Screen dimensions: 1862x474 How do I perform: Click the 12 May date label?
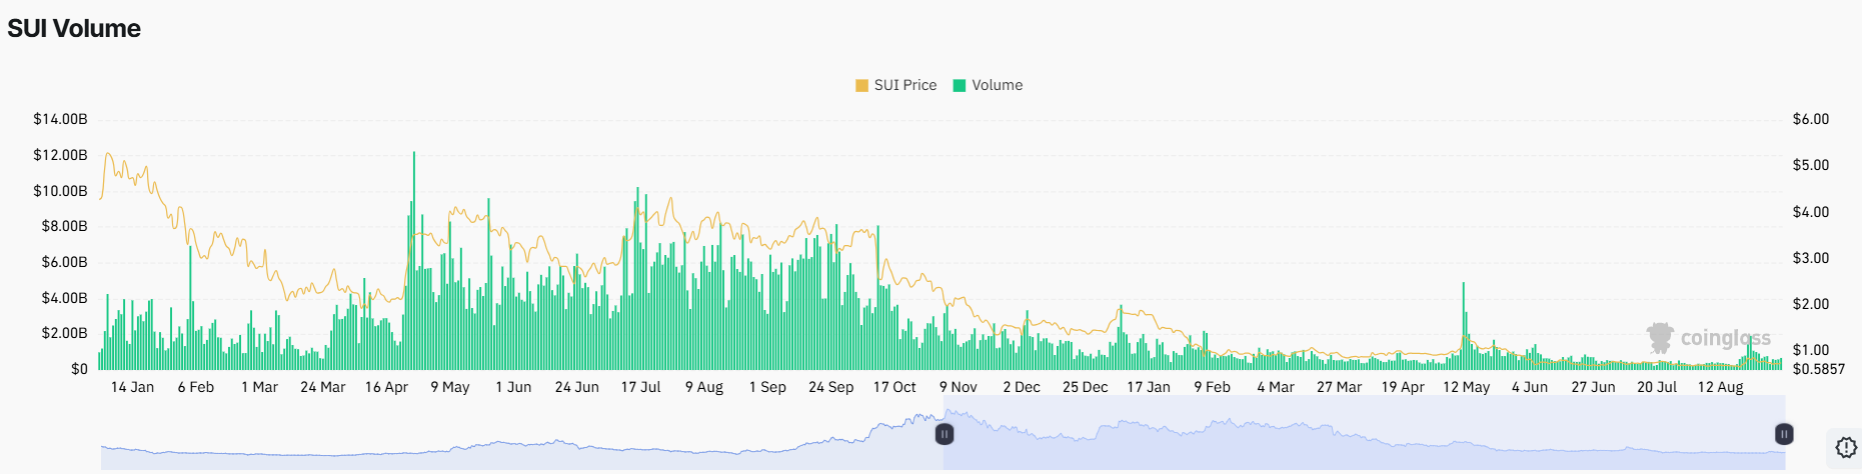(1466, 387)
